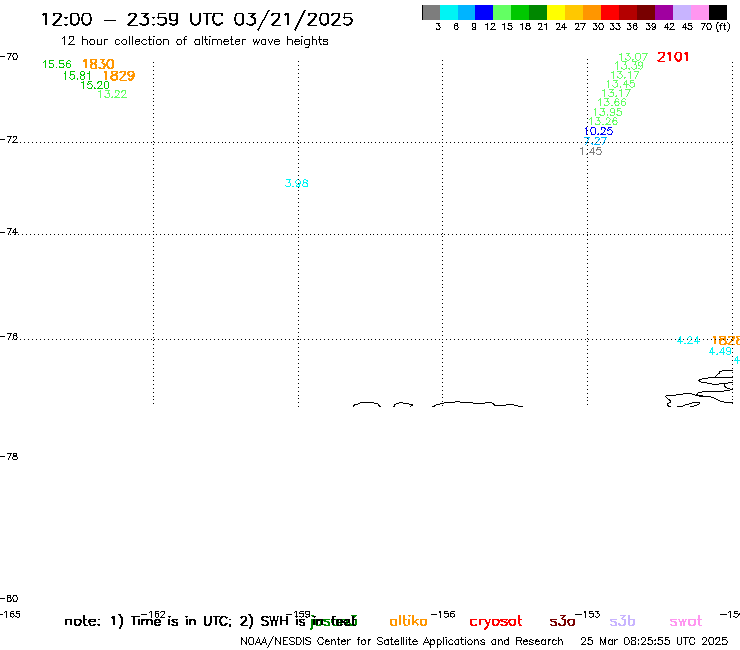Click the (ft) unit label on the color scale
The width and height of the screenshot is (740, 650).
(723, 27)
